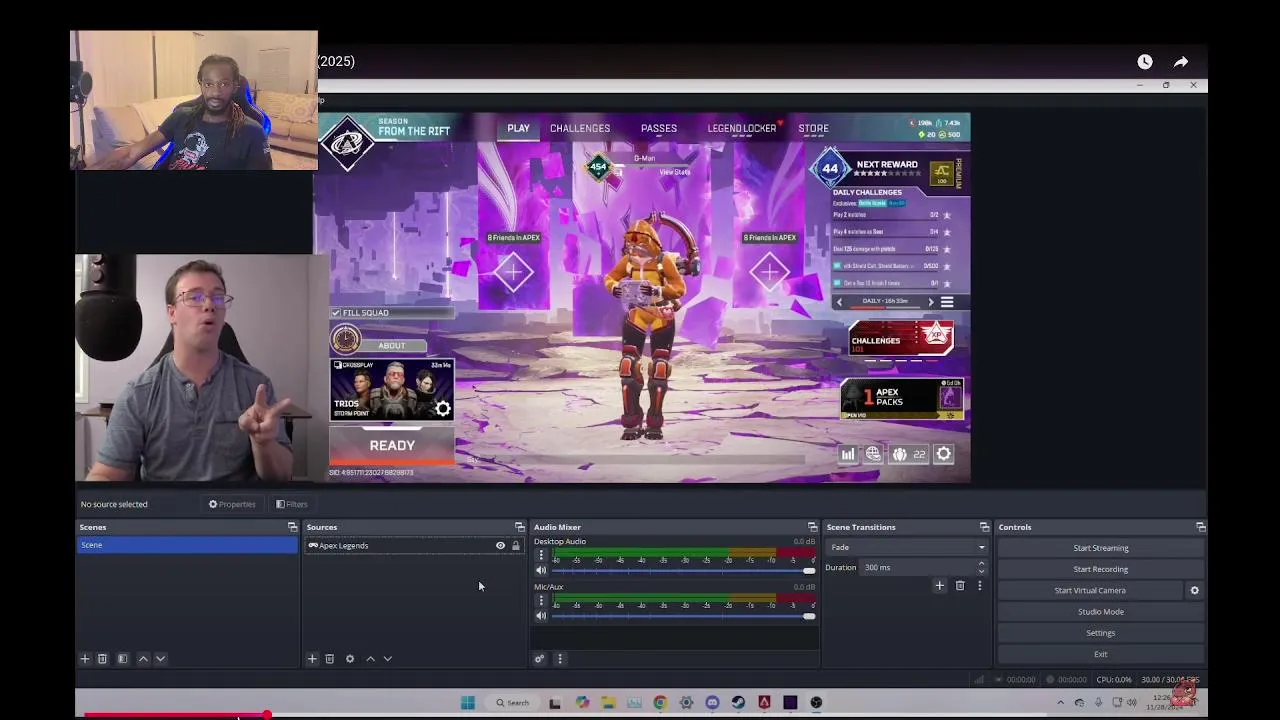Add a new source with plus icon
Screen dimensions: 1280x720
[x=312, y=659]
